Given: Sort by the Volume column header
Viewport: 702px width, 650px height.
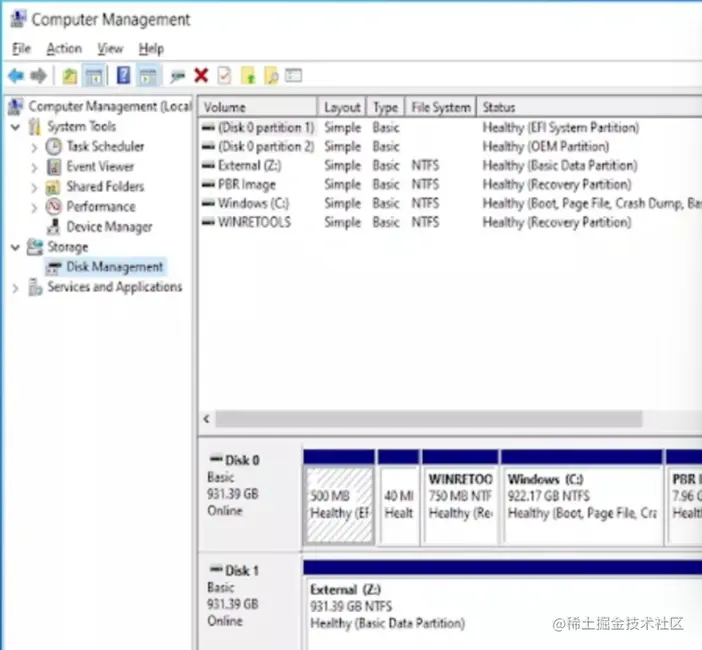Looking at the screenshot, I should 257,107.
